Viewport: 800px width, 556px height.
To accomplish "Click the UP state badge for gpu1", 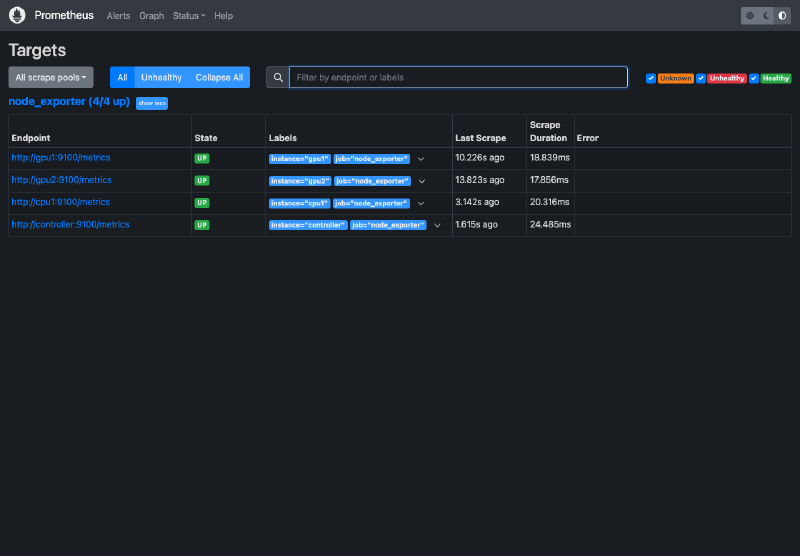I will click(x=202, y=158).
